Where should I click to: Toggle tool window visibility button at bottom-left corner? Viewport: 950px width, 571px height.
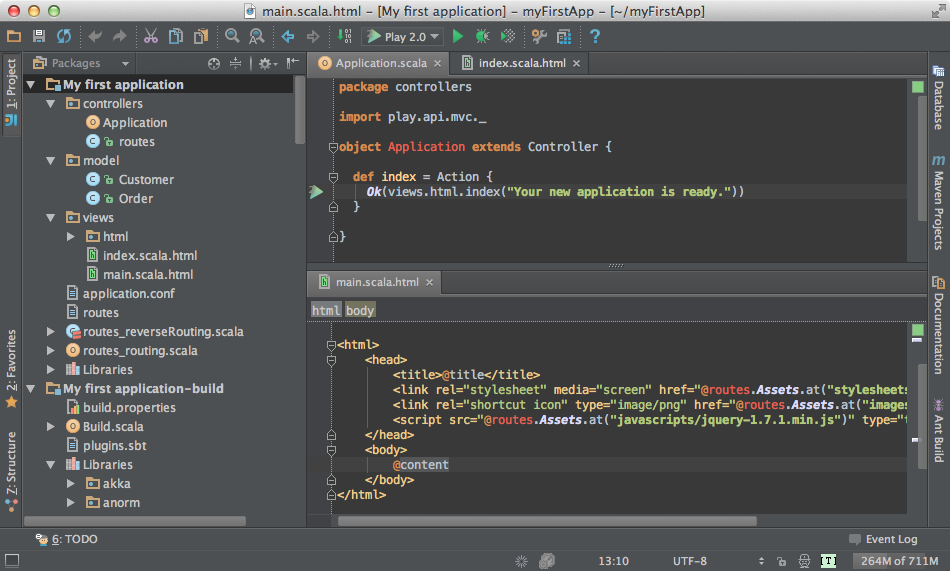[12, 561]
